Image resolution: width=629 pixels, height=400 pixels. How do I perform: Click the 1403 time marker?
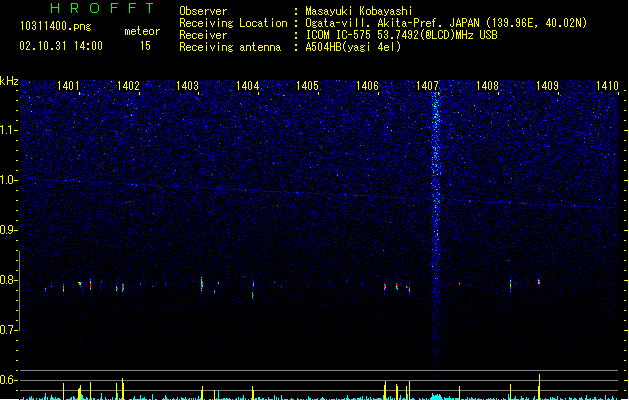[x=187, y=86]
